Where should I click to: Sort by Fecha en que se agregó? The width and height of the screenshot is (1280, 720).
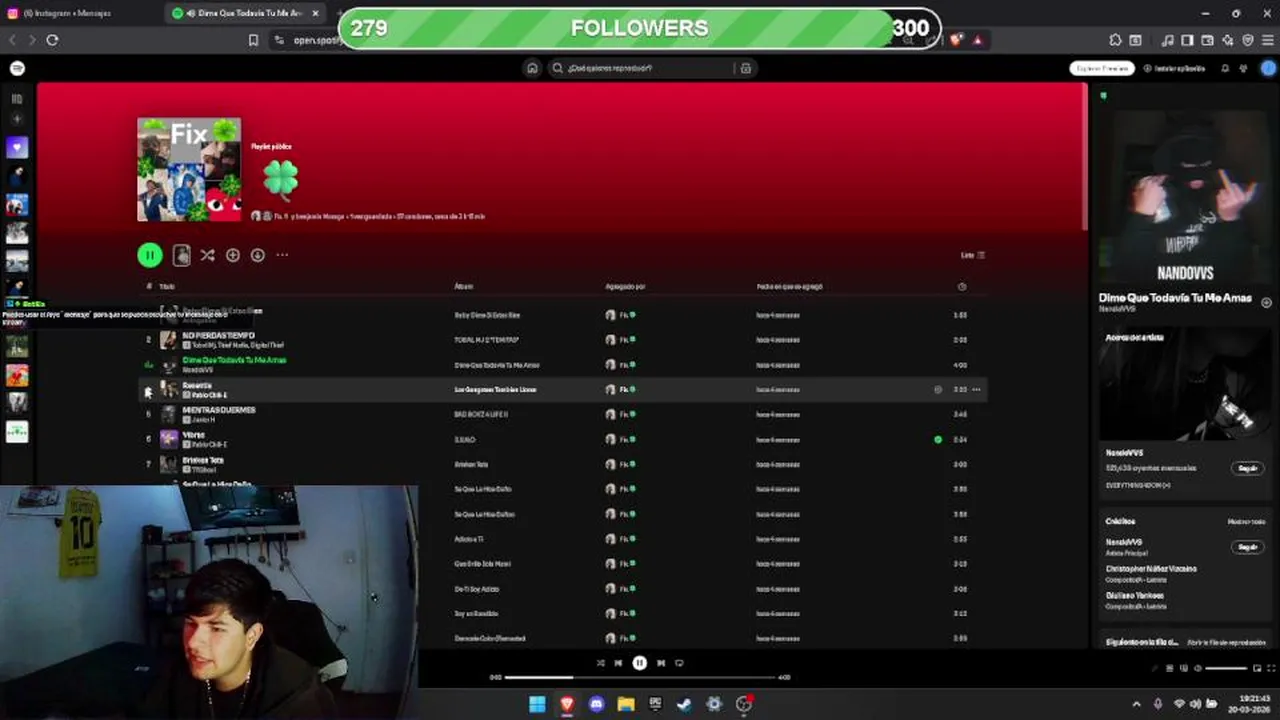click(789, 286)
